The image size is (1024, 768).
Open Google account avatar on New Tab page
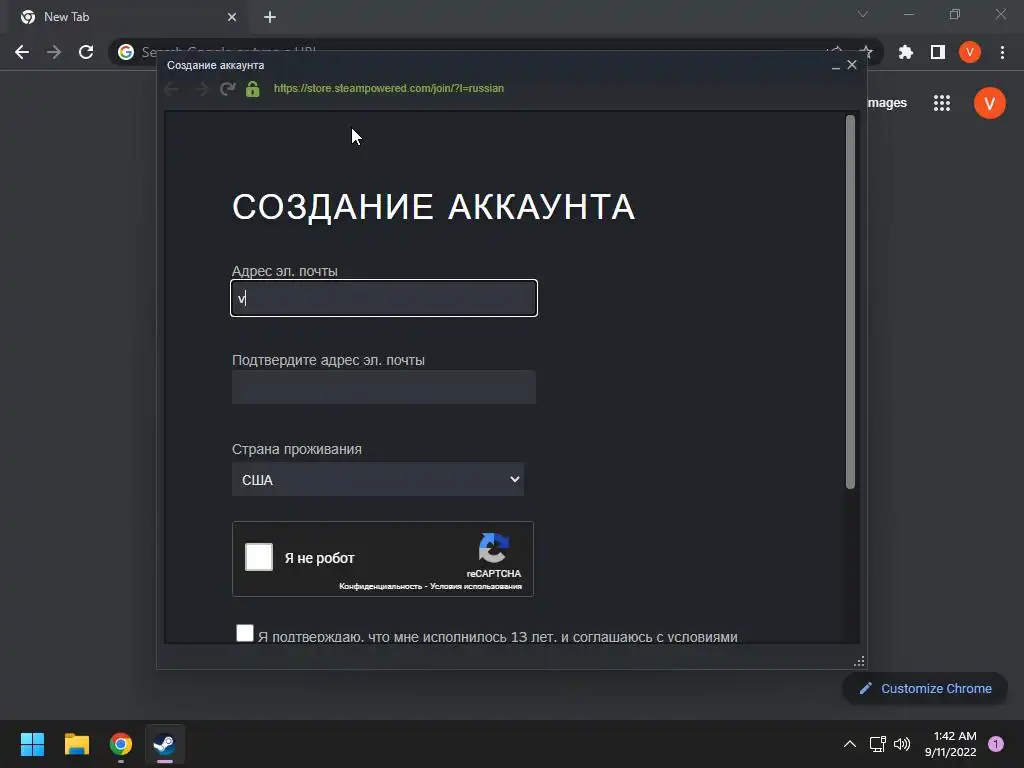989,103
